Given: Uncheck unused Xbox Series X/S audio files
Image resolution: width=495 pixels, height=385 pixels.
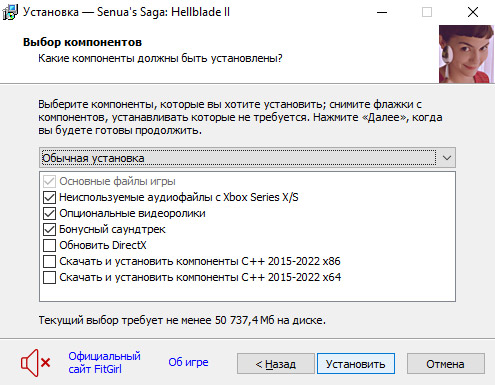Looking at the screenshot, I should point(49,197).
